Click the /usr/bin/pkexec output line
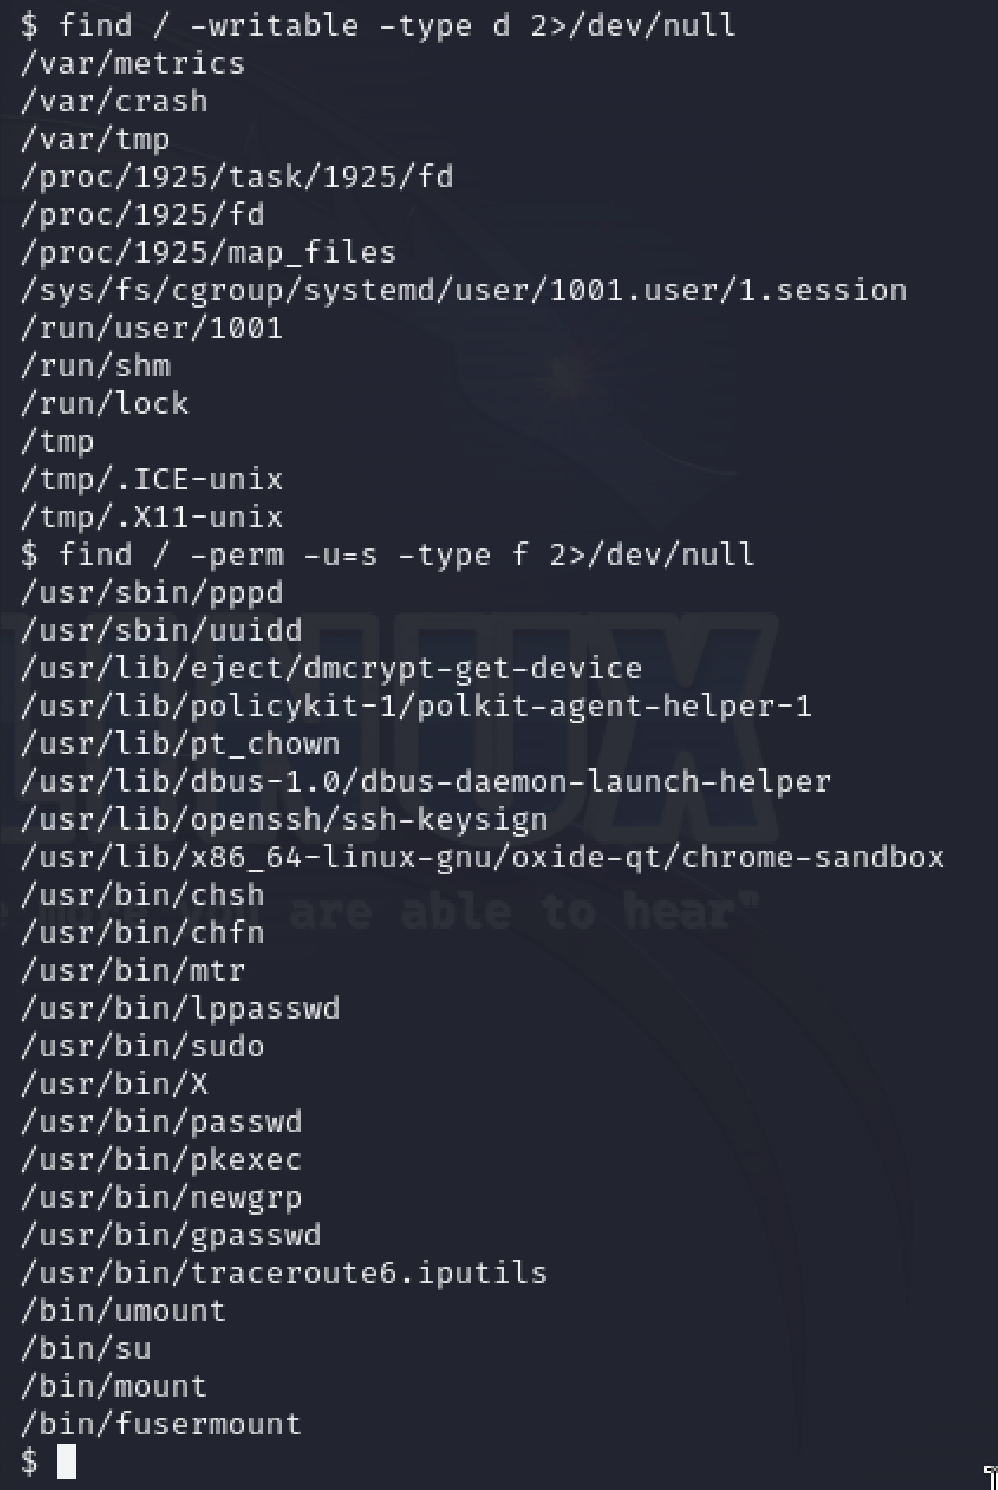998x1490 pixels. tap(161, 1160)
